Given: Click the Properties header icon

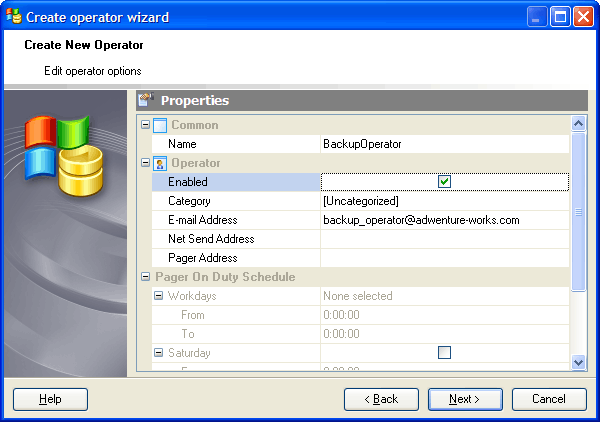Looking at the screenshot, I should tap(146, 100).
